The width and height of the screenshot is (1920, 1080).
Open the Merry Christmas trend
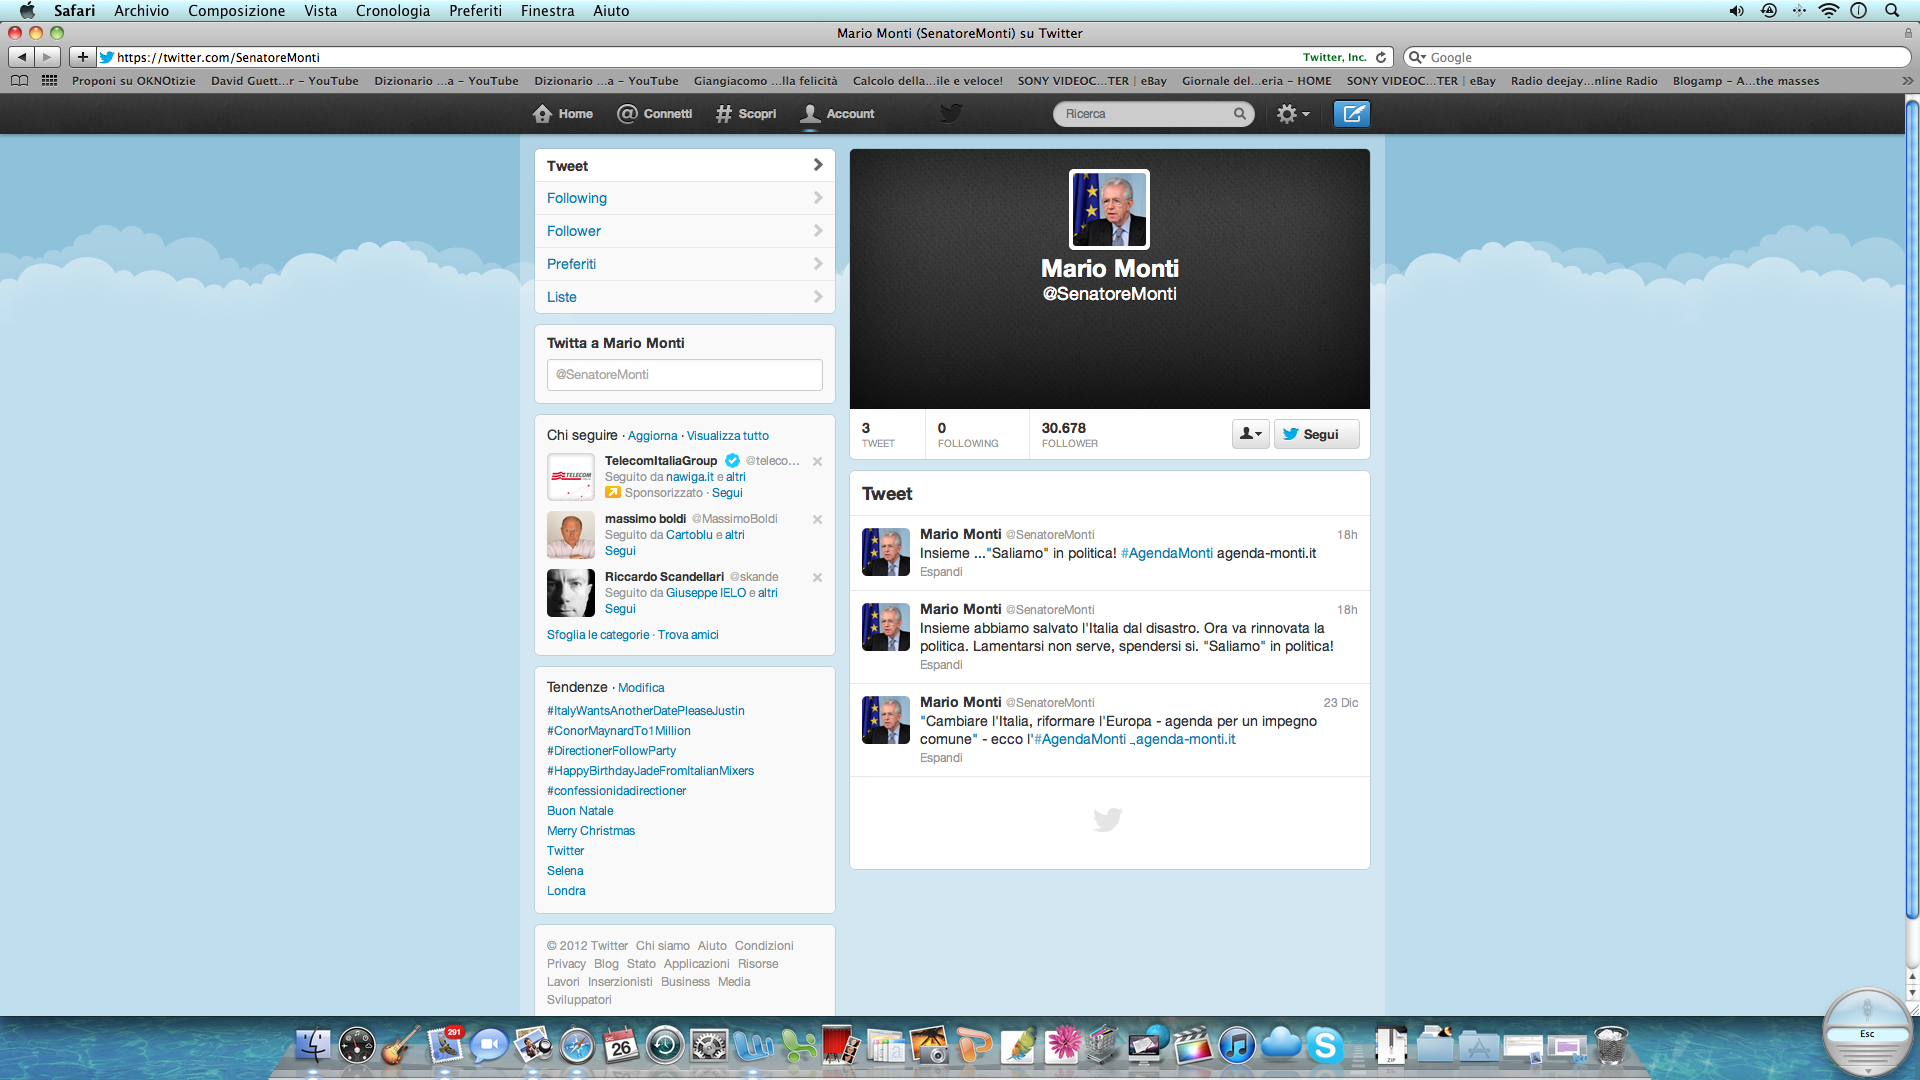pos(591,831)
